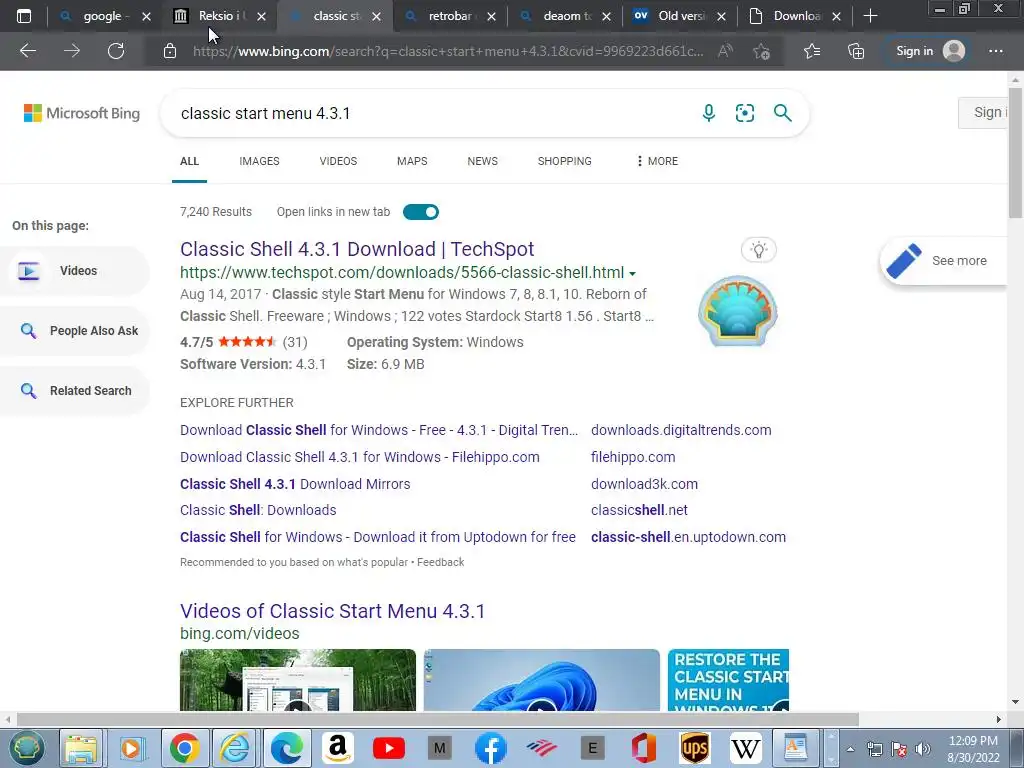Click the vertical scrollbar thumb
The height and width of the screenshot is (768, 1024).
point(1015,153)
